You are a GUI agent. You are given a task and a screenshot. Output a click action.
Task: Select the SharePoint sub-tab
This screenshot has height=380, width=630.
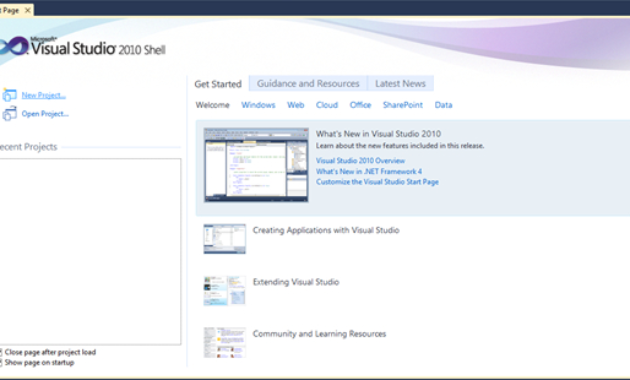[403, 105]
